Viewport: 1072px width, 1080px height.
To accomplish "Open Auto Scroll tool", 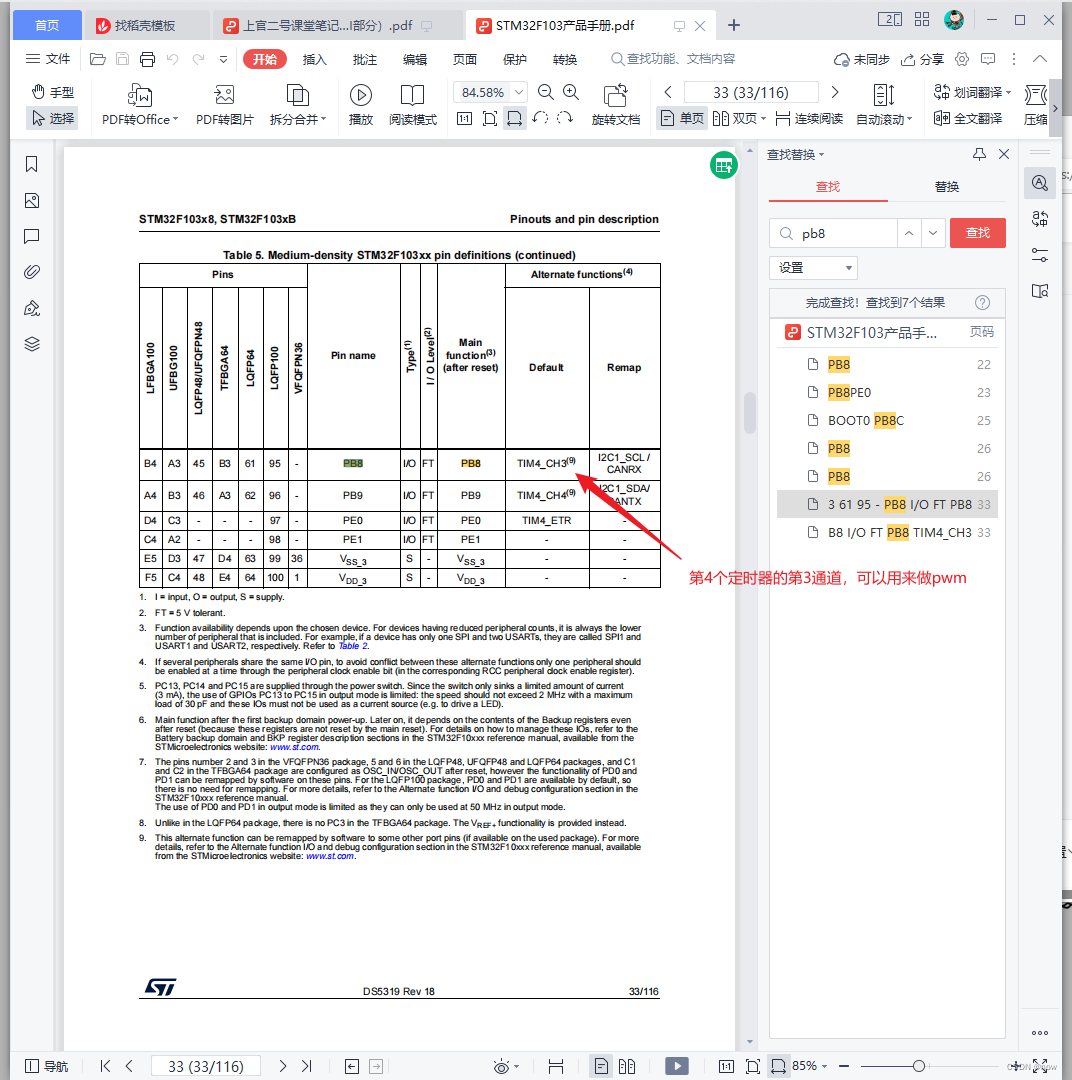I will click(884, 105).
